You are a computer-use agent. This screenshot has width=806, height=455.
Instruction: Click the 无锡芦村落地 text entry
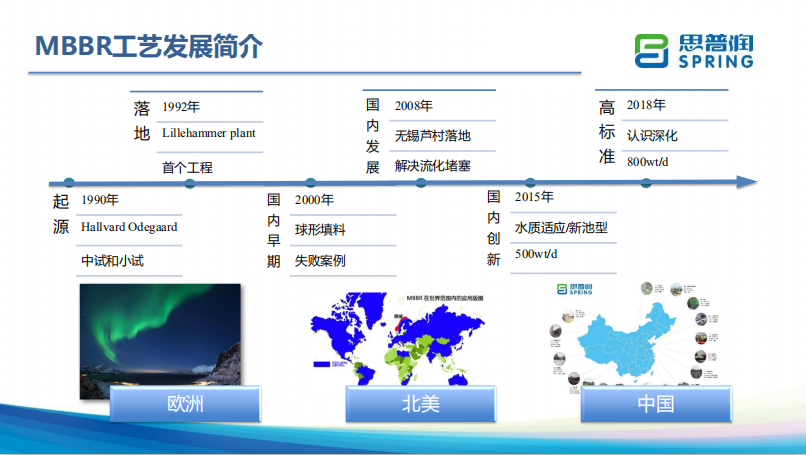pos(432,135)
